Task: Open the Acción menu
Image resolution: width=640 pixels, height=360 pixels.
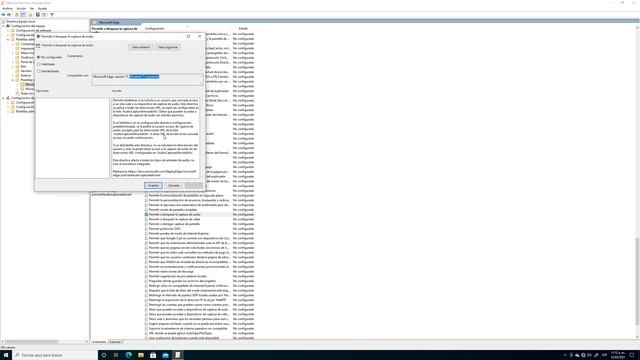Action: [21, 9]
